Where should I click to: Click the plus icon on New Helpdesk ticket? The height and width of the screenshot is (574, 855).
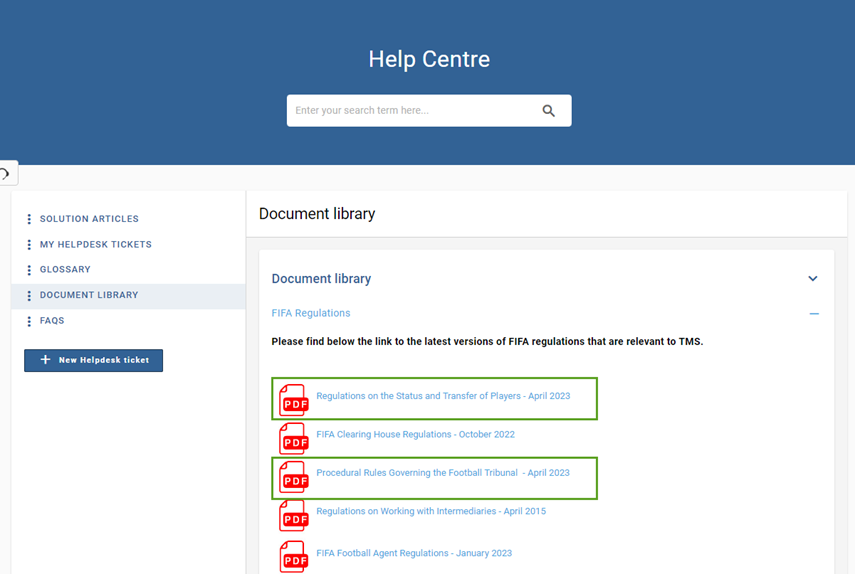pos(45,360)
